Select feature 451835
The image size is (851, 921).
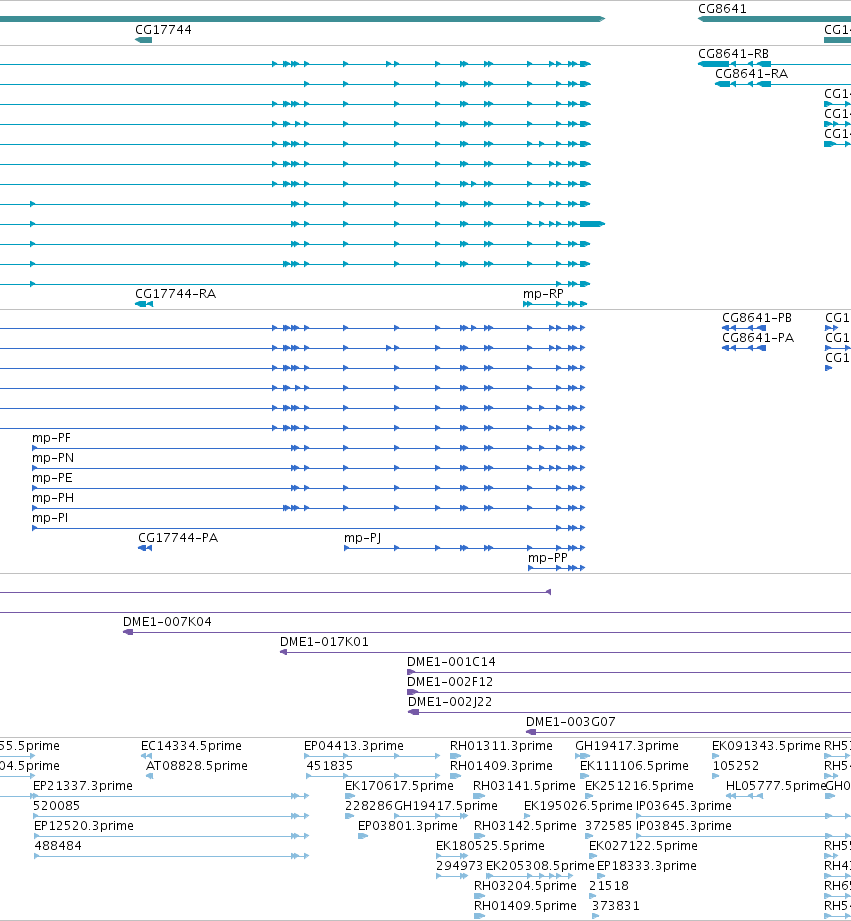pyautogui.click(x=329, y=766)
